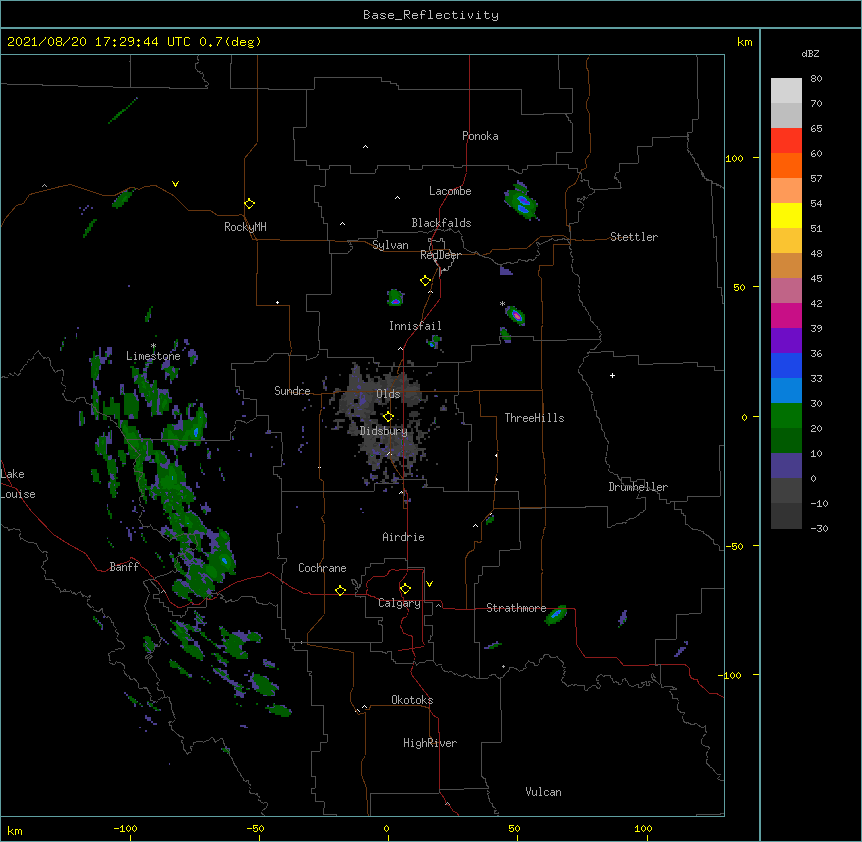Click the light gray 70-80 dBZ swatch at the top of the legend
The image size is (862, 842).
[786, 91]
